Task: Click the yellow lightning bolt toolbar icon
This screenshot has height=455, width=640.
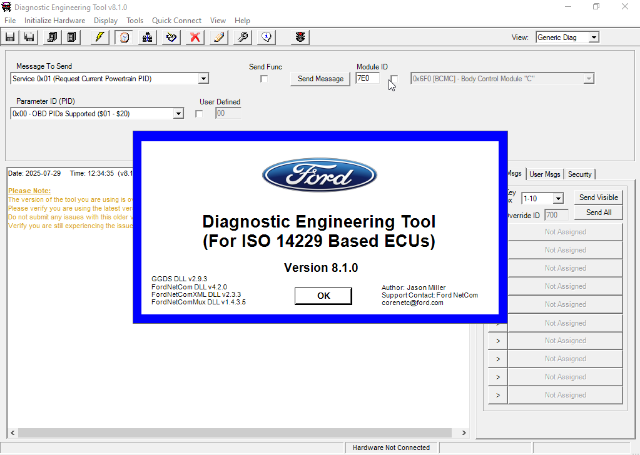Action: tap(100, 37)
